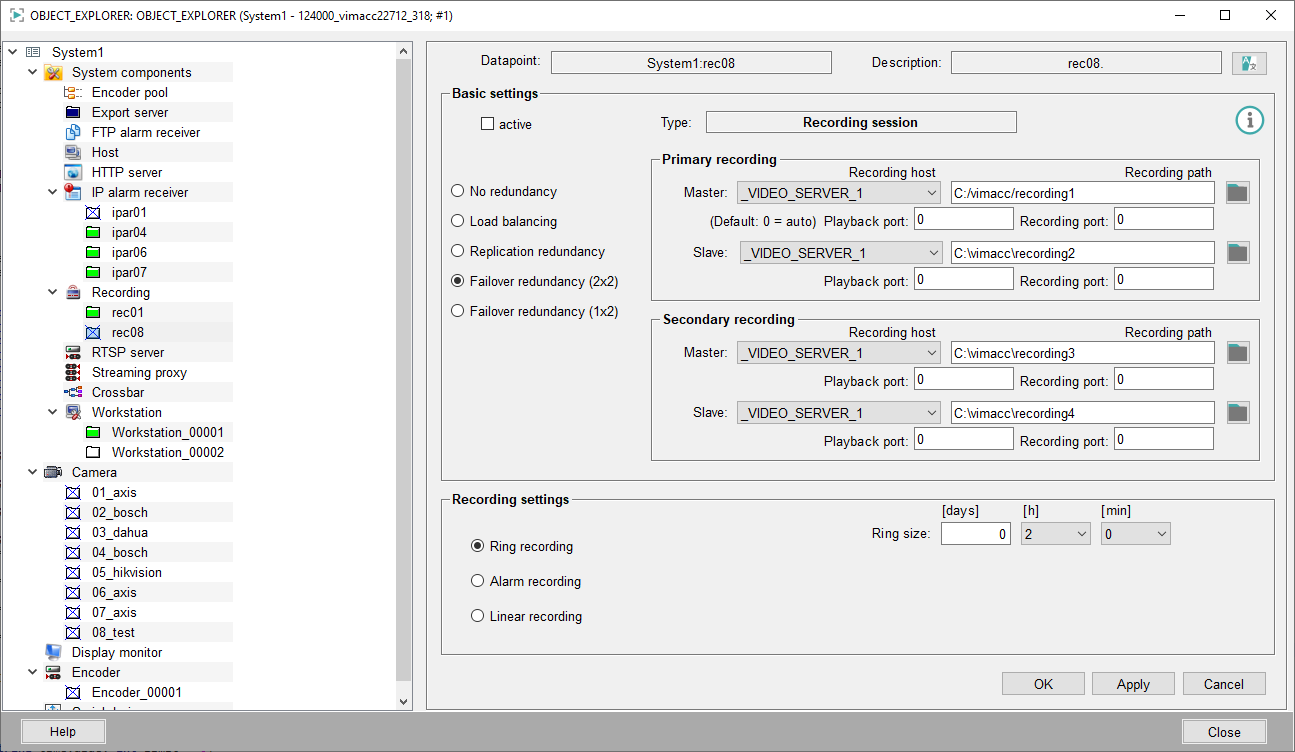
Task: Open primary slave recording host dropdown
Action: 840,253
